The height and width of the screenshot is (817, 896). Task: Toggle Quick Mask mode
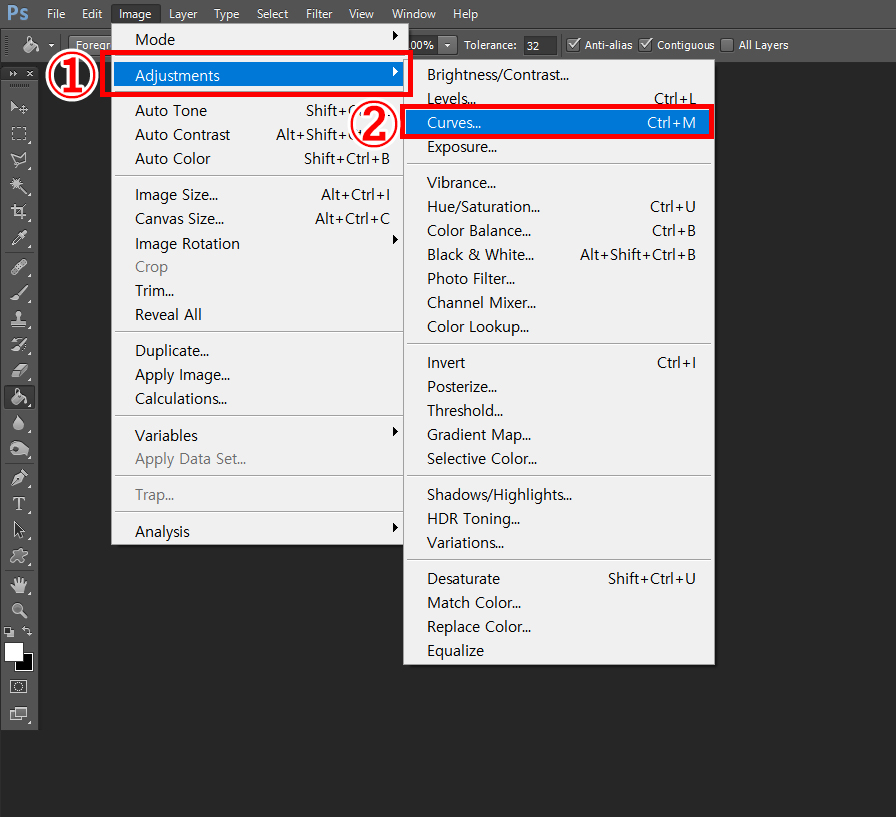pyautogui.click(x=19, y=687)
